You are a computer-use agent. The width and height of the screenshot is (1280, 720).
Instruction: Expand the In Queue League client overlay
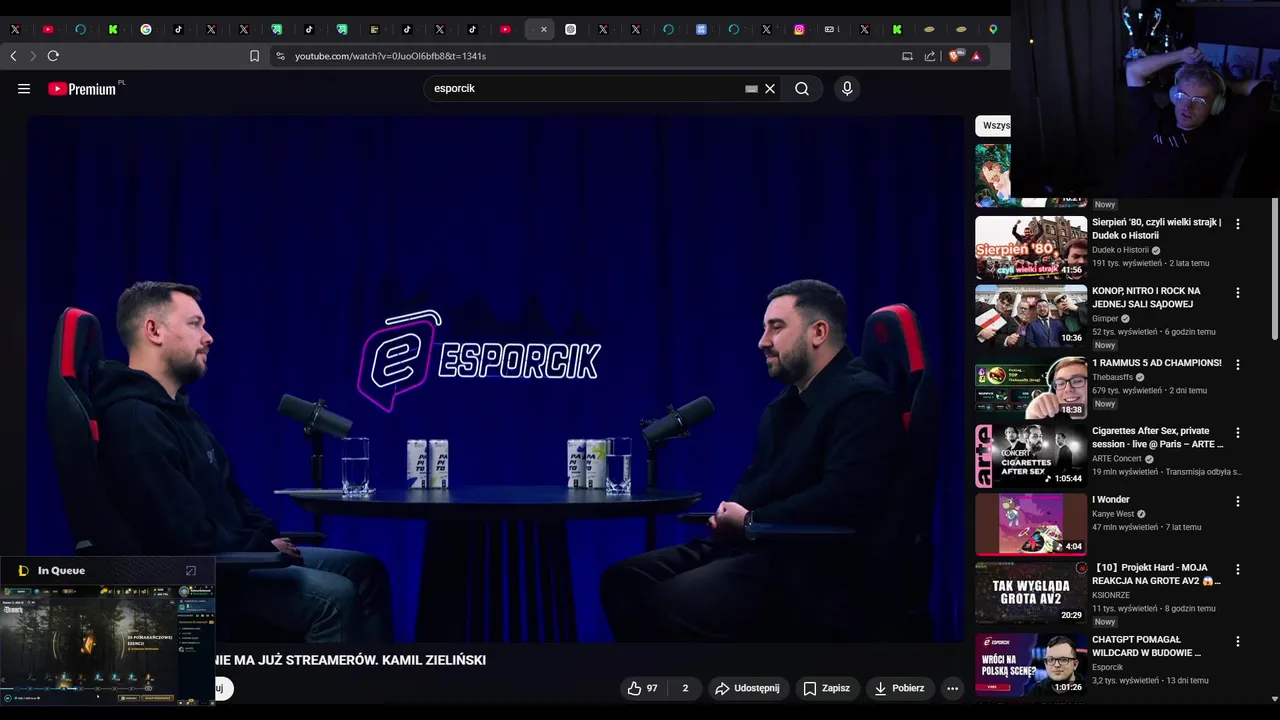click(x=191, y=571)
